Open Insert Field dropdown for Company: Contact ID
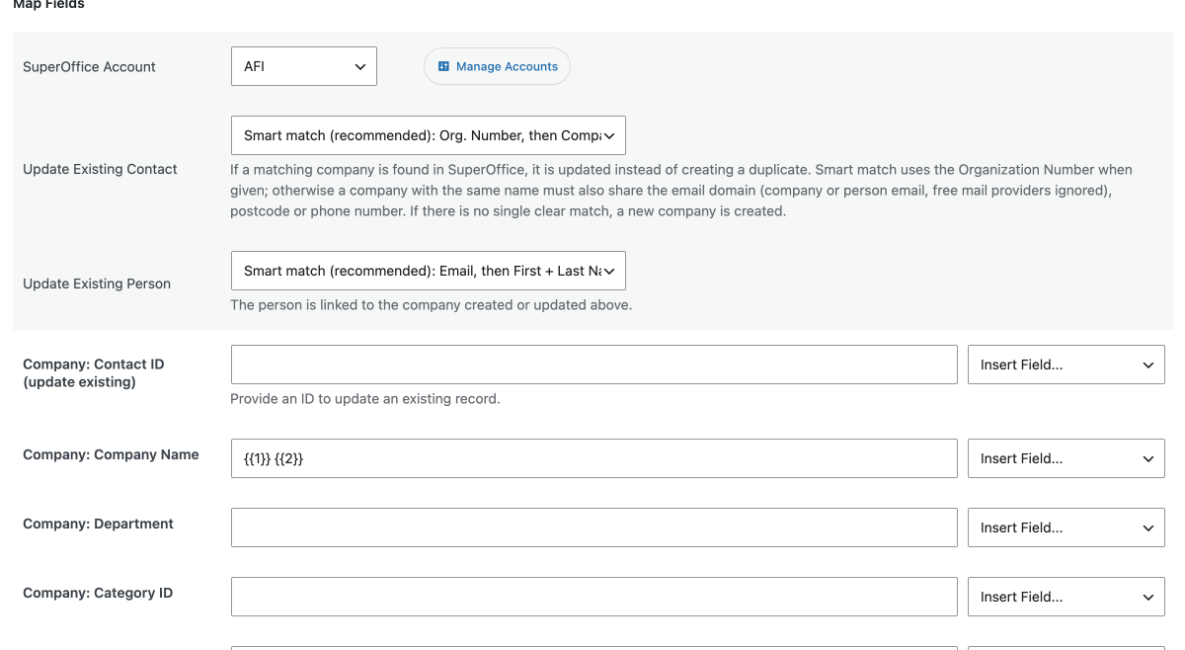Viewport: 1185px width, 650px height. tap(1066, 364)
